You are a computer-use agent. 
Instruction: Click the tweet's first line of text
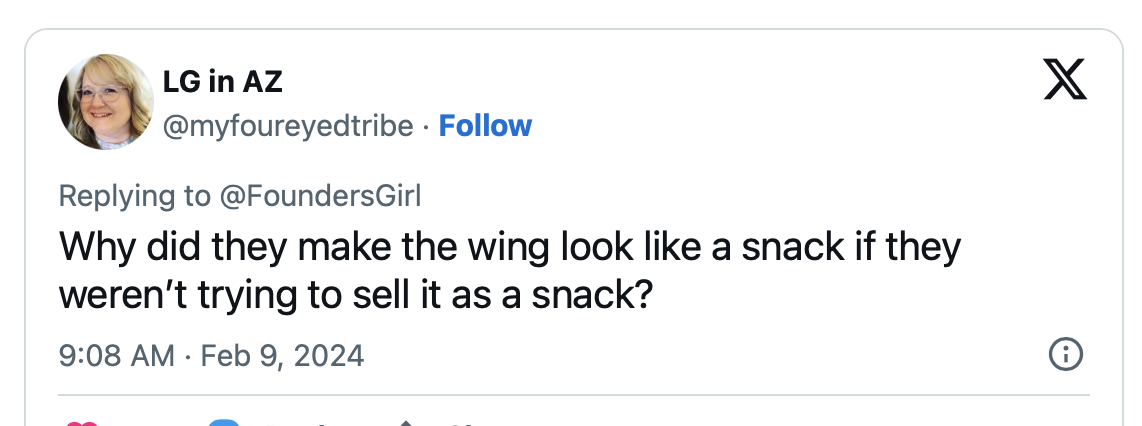click(x=510, y=247)
